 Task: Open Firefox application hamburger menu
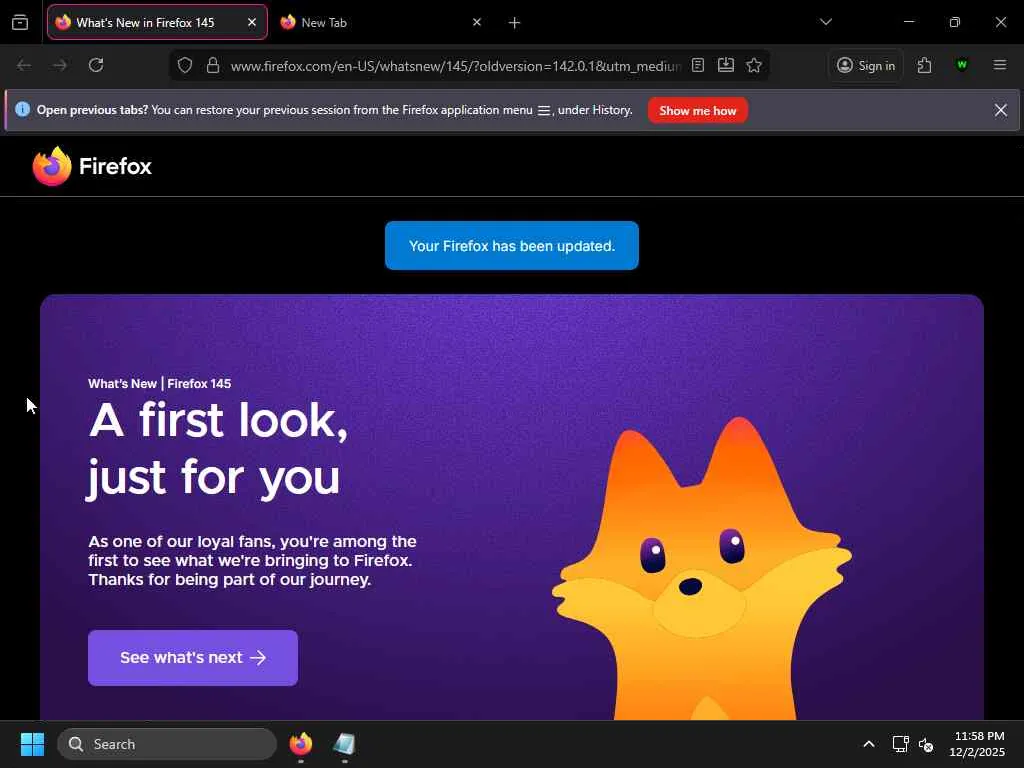point(1000,65)
